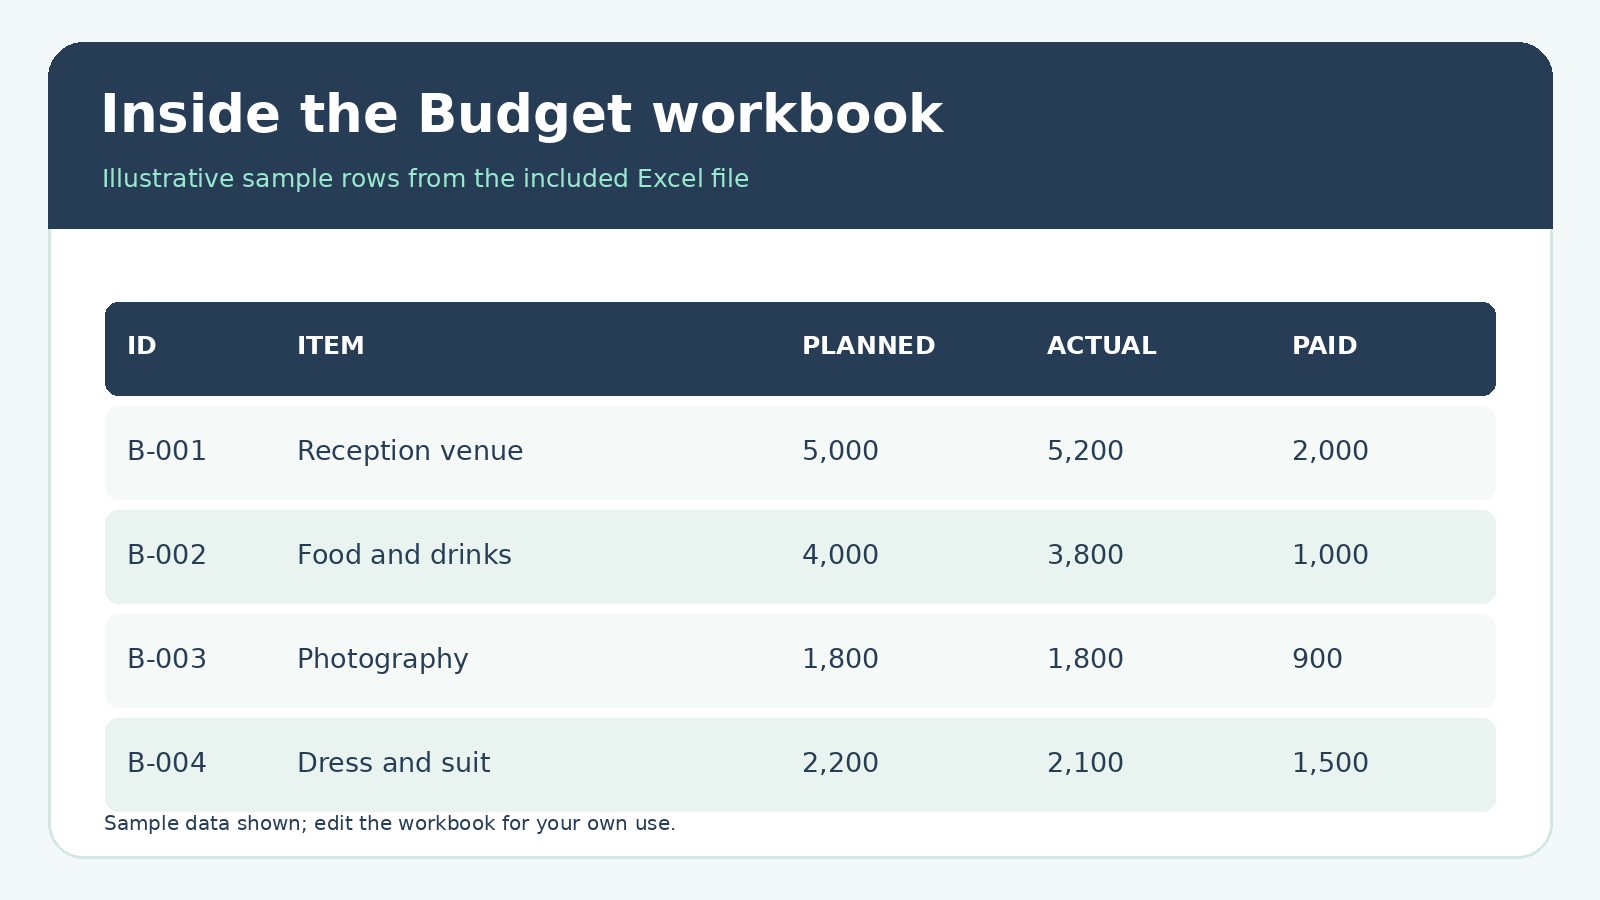This screenshot has height=900, width=1600.
Task: Click actual value 2,100
Action: point(1085,763)
